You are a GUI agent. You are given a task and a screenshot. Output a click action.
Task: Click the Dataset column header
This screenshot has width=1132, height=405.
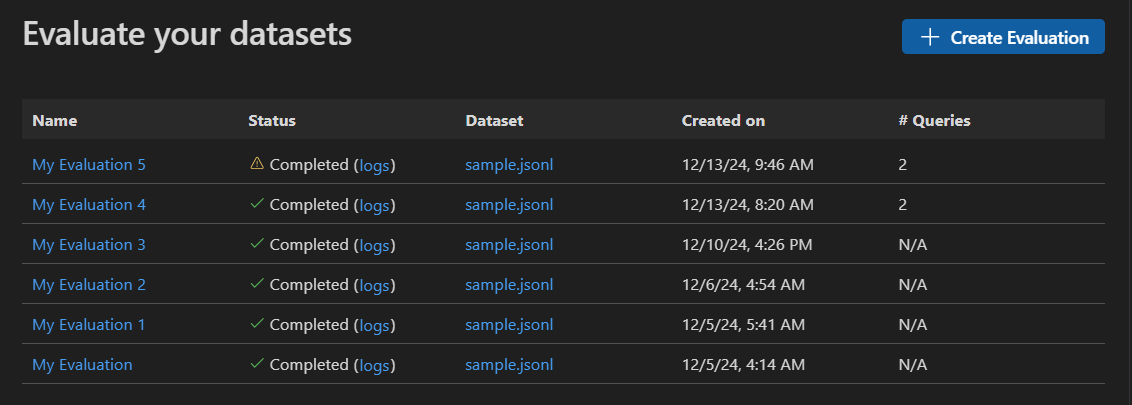coord(494,121)
